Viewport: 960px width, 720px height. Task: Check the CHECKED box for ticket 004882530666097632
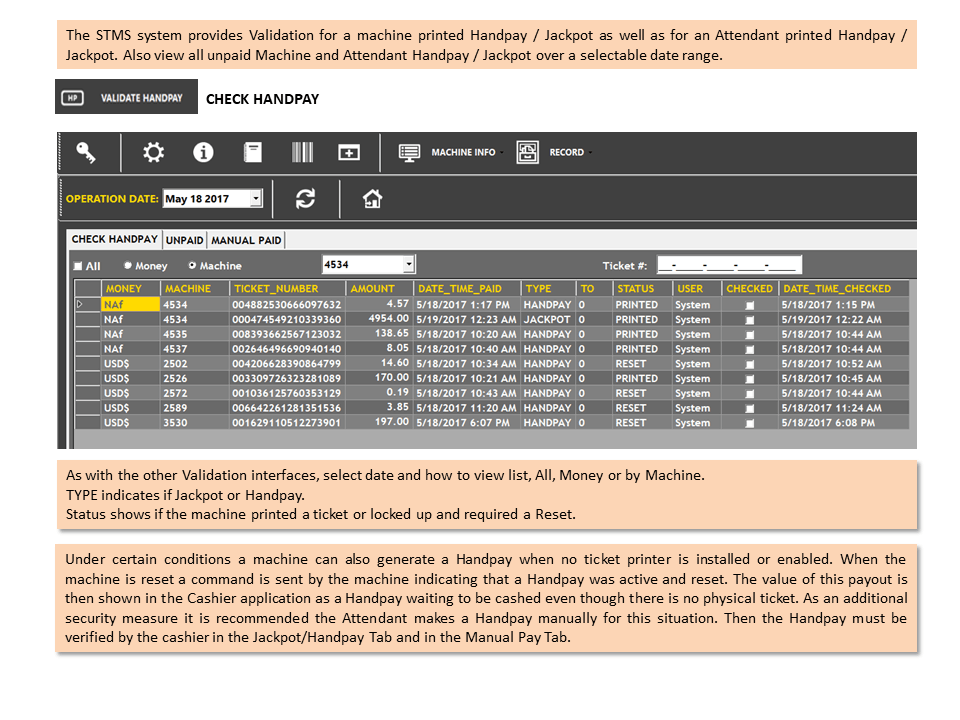click(750, 306)
